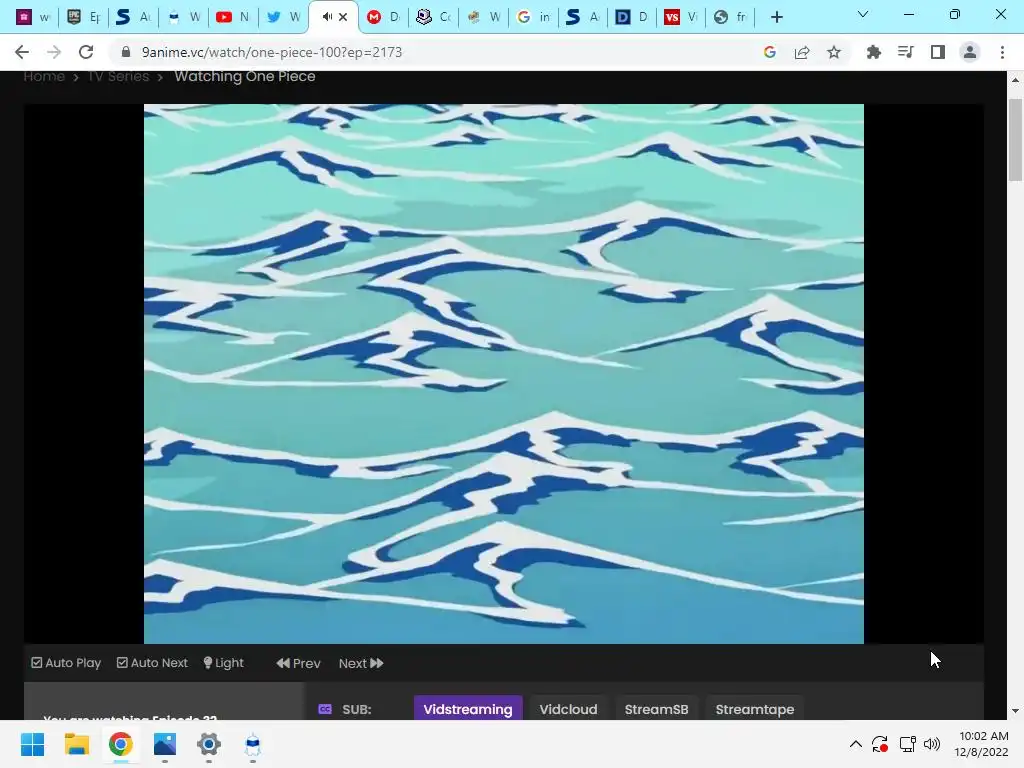Viewport: 1024px width, 768px height.
Task: Click the One Piece video player
Action: point(504,374)
